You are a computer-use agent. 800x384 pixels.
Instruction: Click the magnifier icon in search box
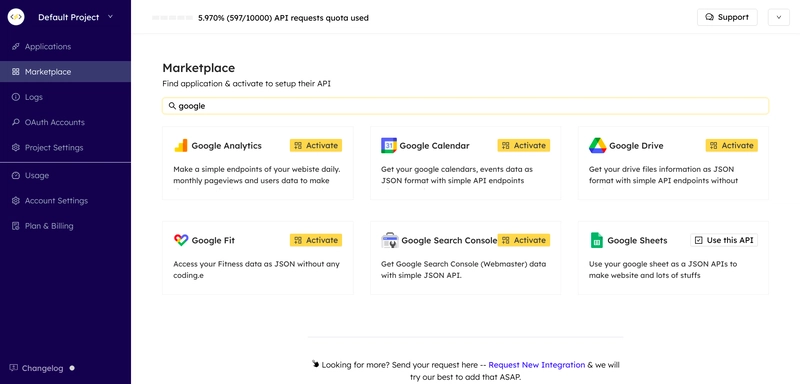click(172, 106)
